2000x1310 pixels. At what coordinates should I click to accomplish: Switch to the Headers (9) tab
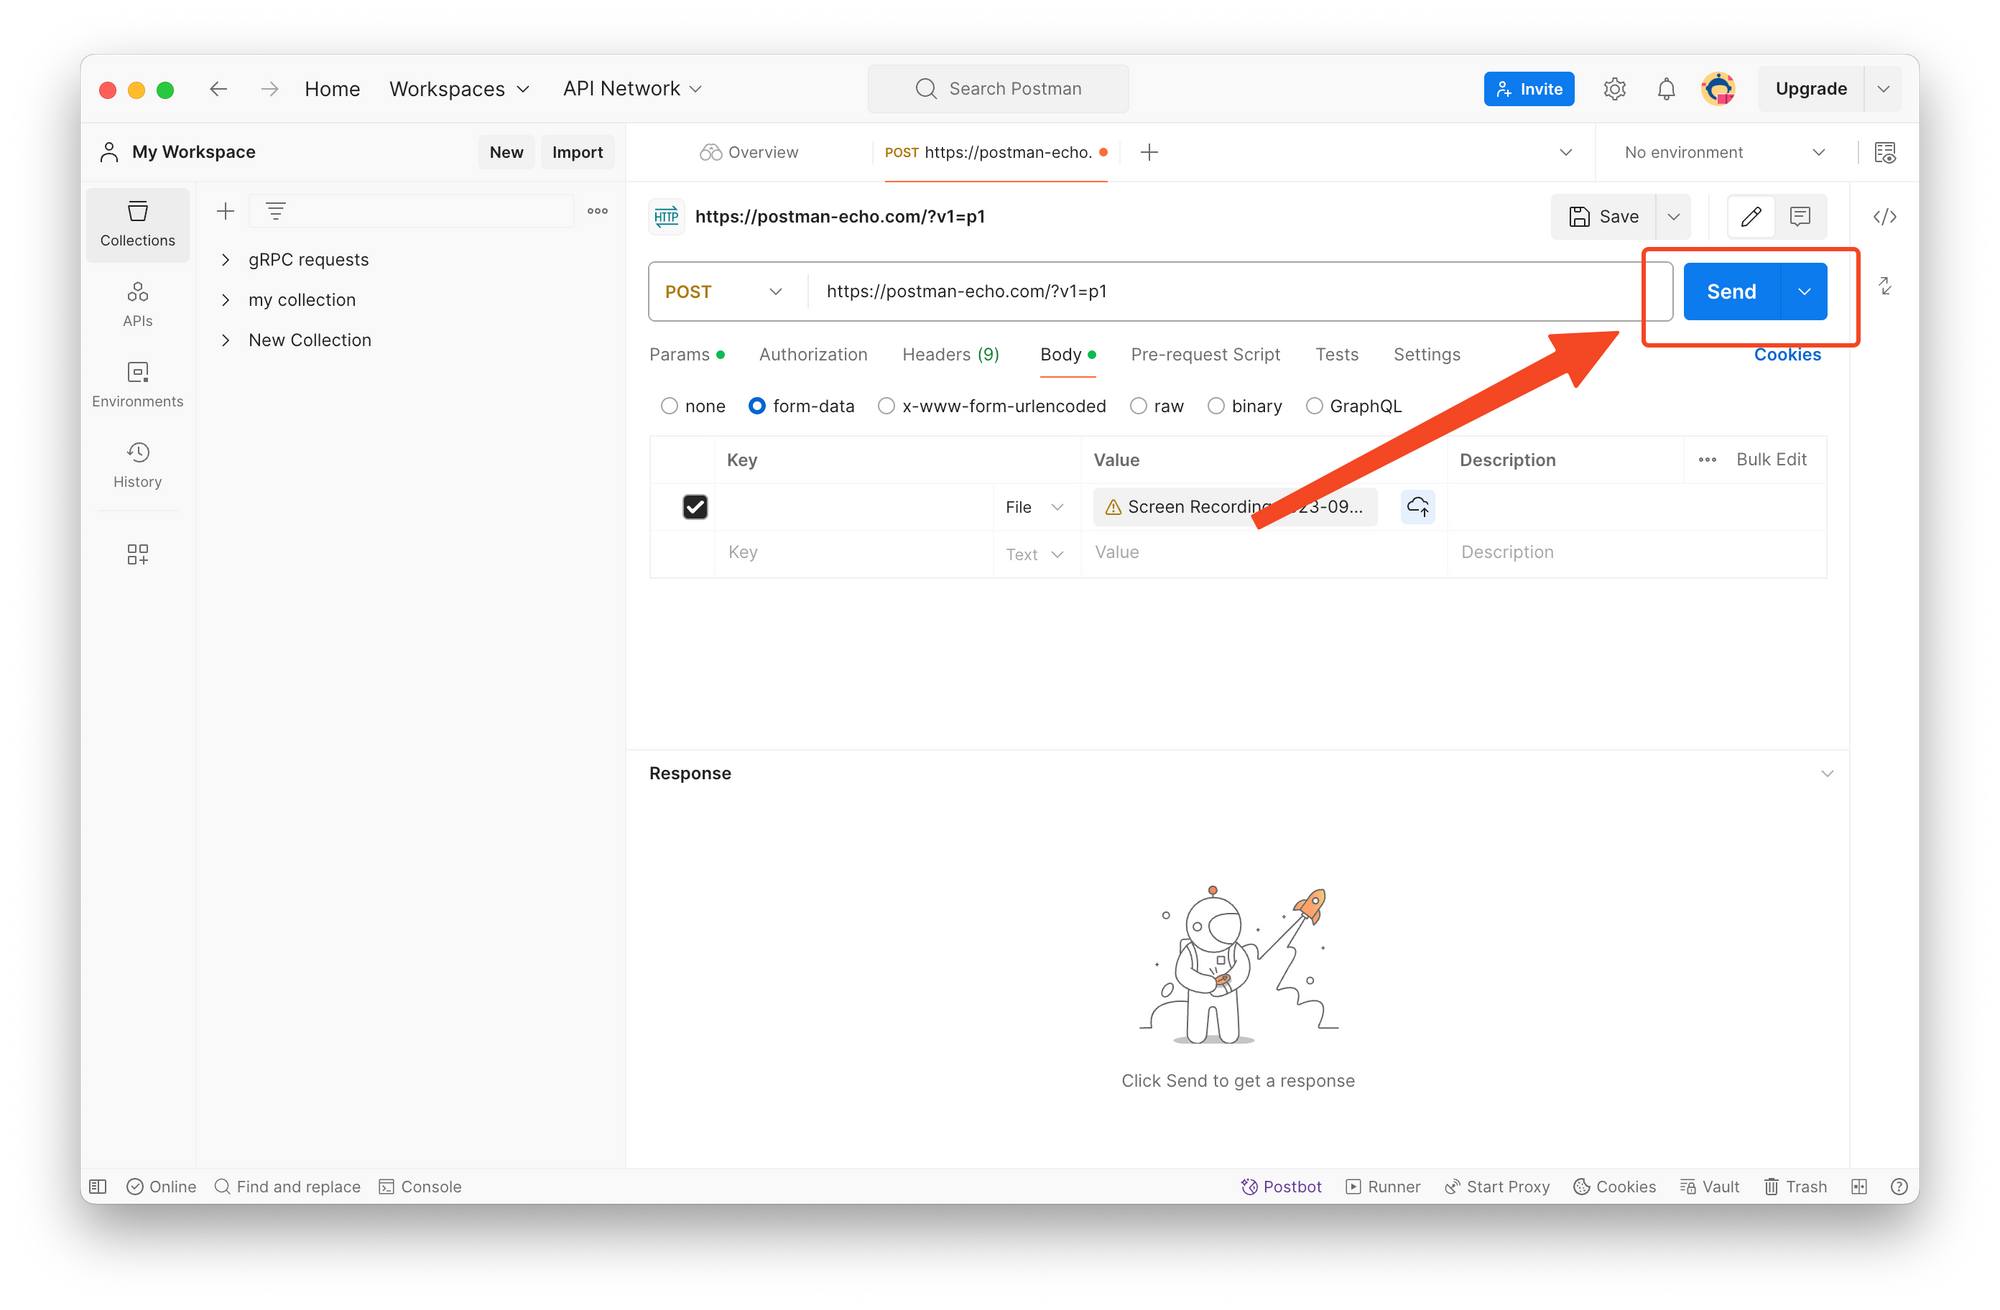click(951, 355)
